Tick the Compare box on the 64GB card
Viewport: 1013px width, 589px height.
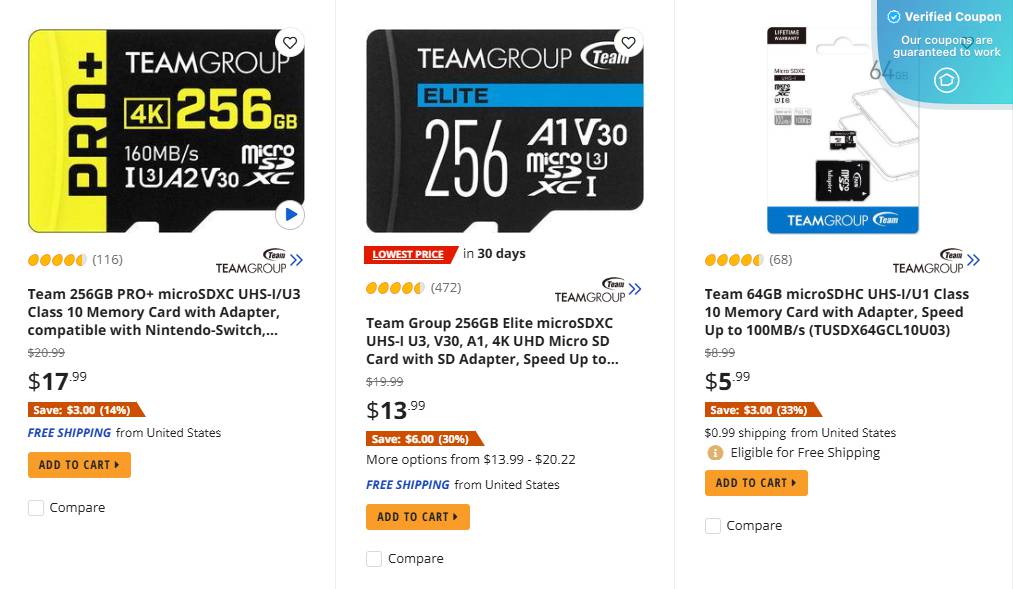pos(713,525)
